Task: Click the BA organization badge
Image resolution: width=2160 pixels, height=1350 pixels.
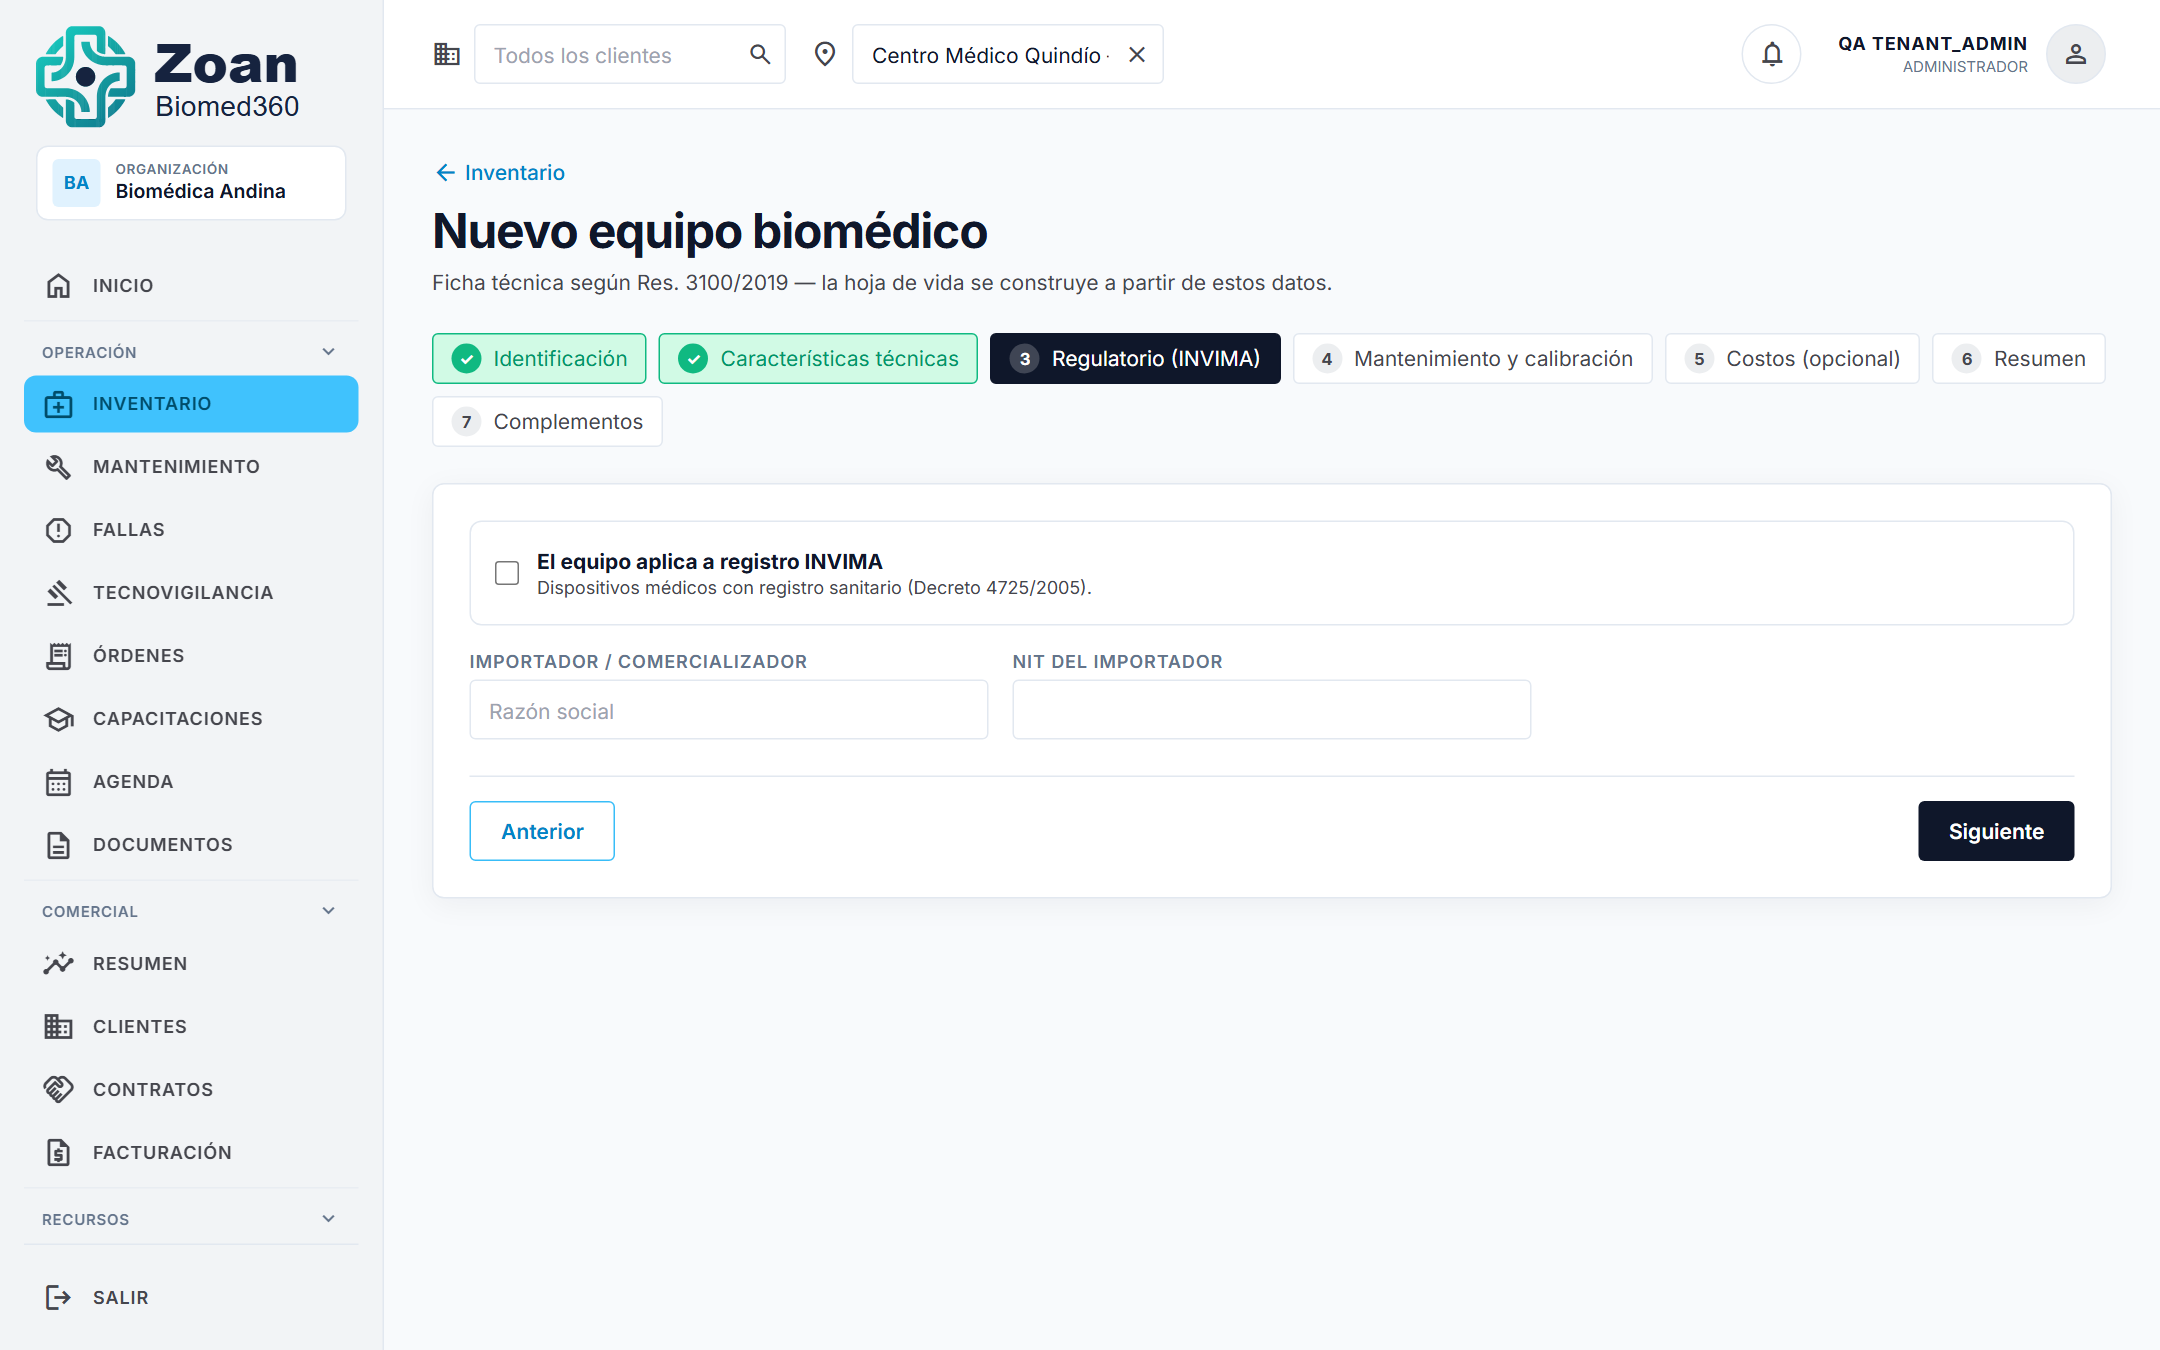Action: tap(76, 183)
